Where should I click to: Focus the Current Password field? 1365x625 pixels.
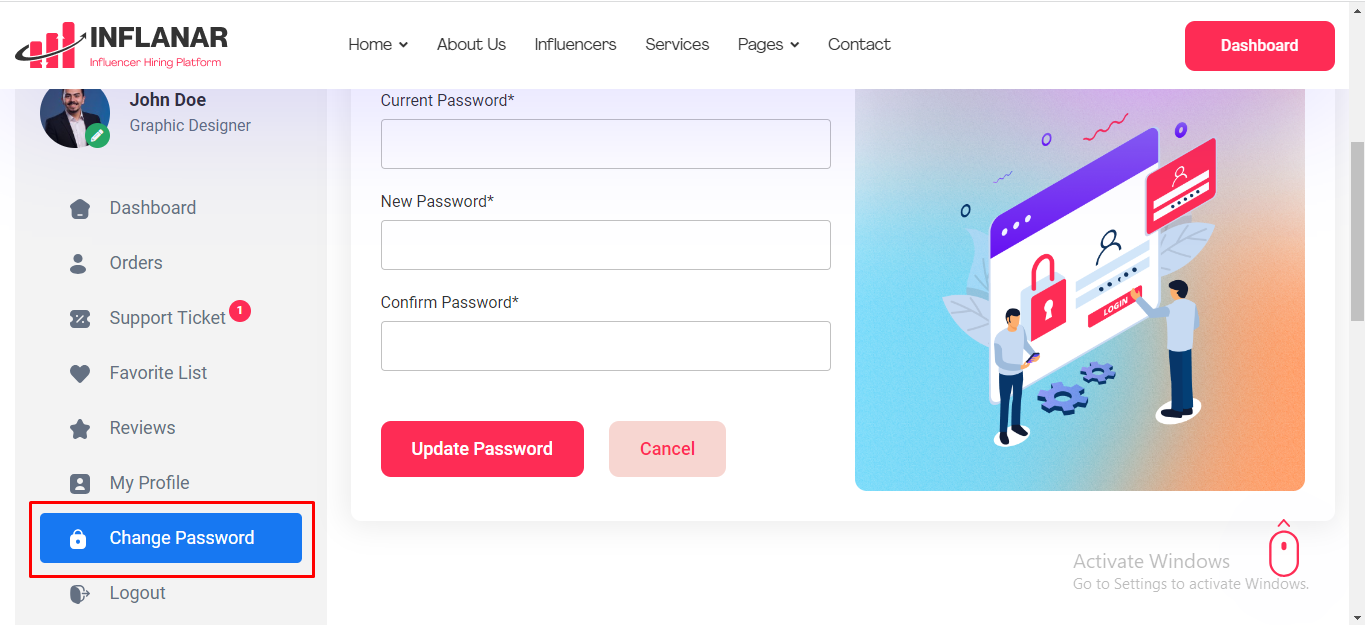(605, 144)
